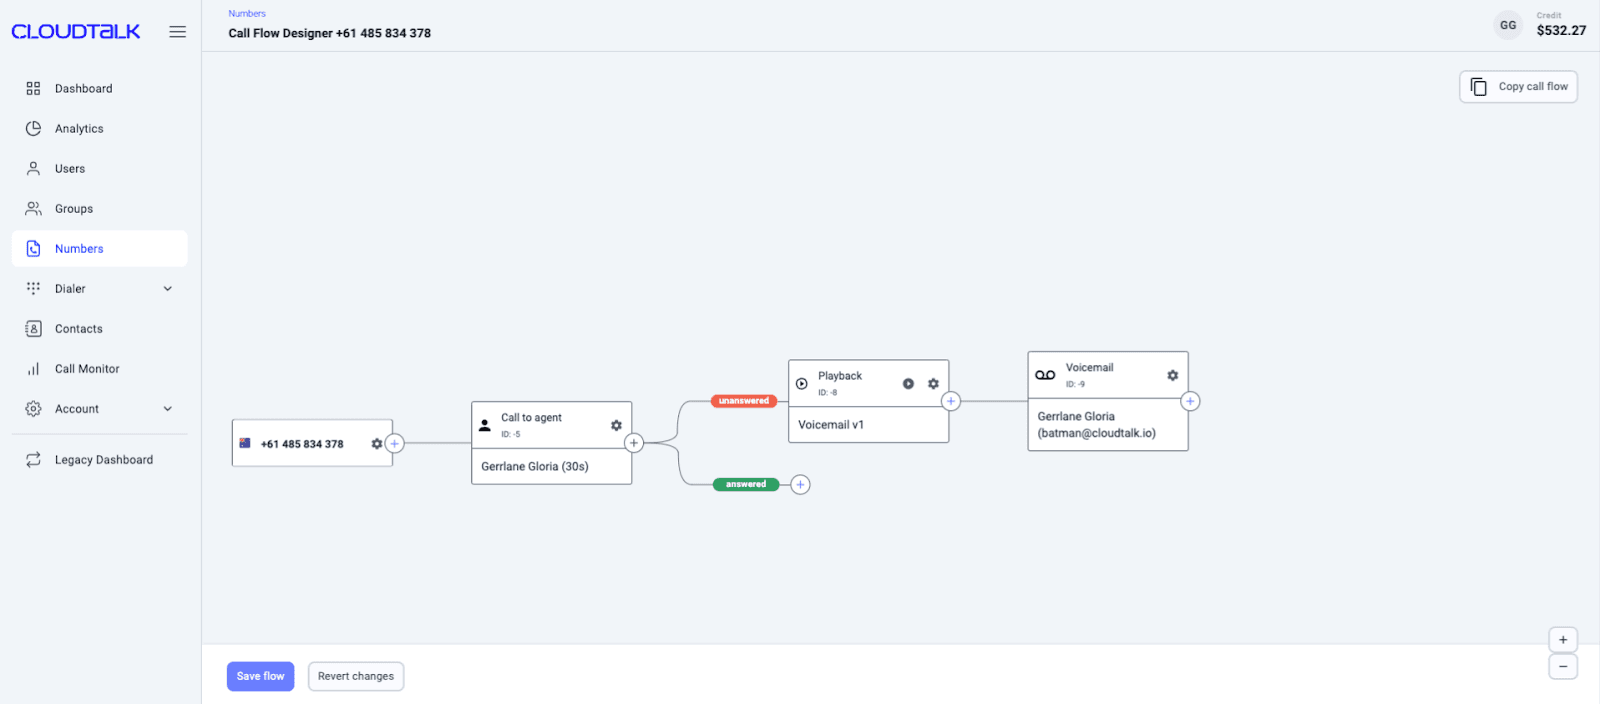Play the Voicemail v1 recording in Playback node
The height and width of the screenshot is (704, 1600).
[908, 384]
